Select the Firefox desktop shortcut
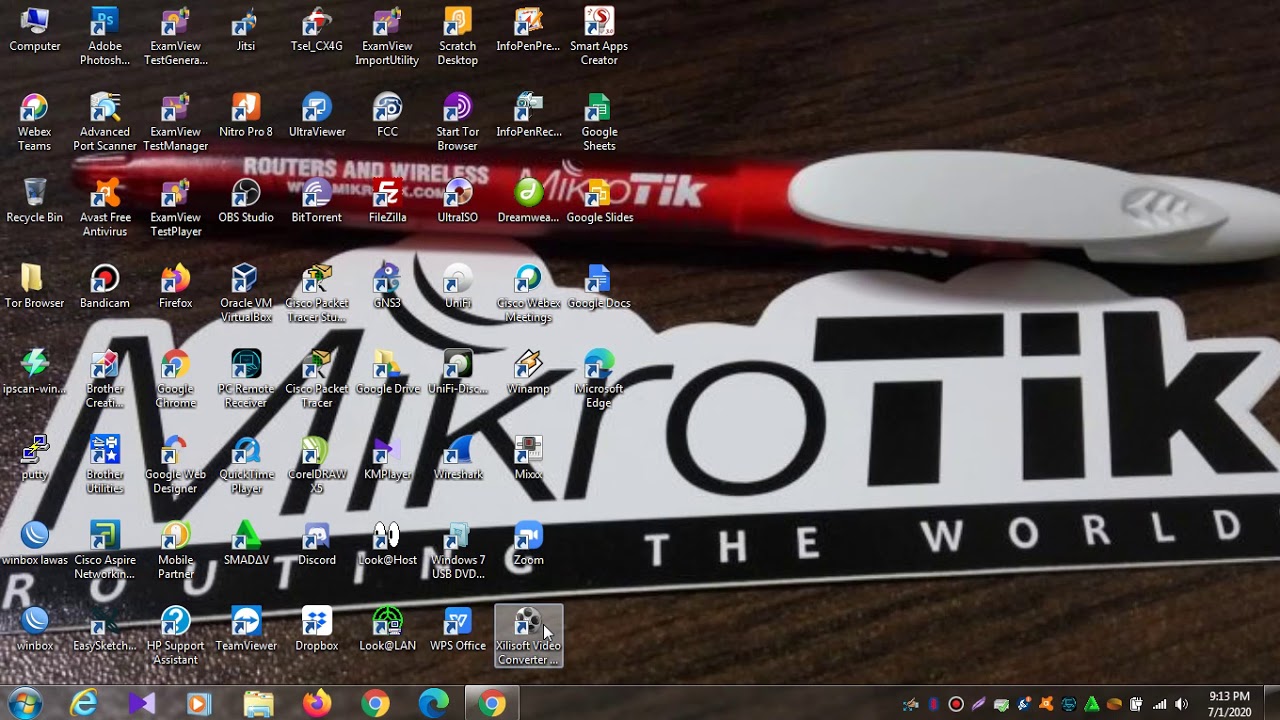The image size is (1280, 720). [175, 287]
